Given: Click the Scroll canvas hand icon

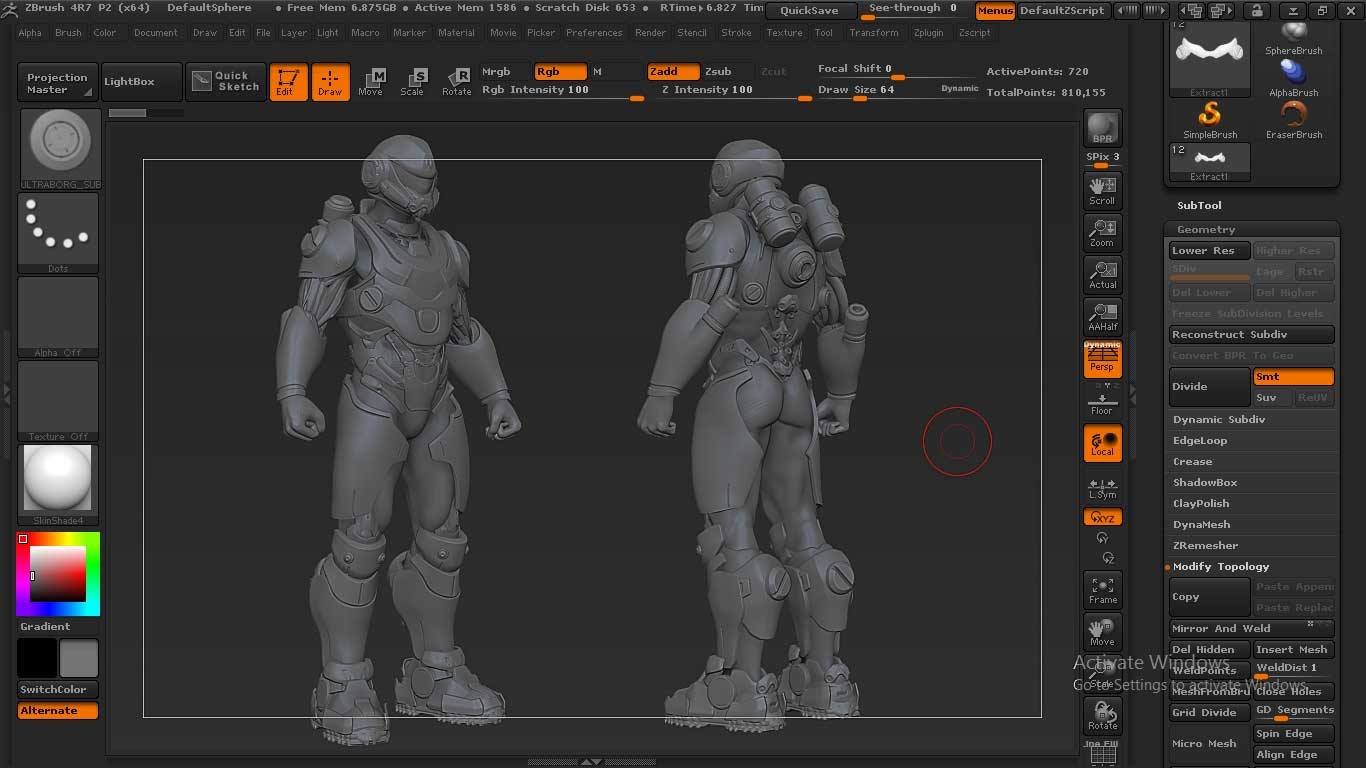Looking at the screenshot, I should pos(1102,189).
